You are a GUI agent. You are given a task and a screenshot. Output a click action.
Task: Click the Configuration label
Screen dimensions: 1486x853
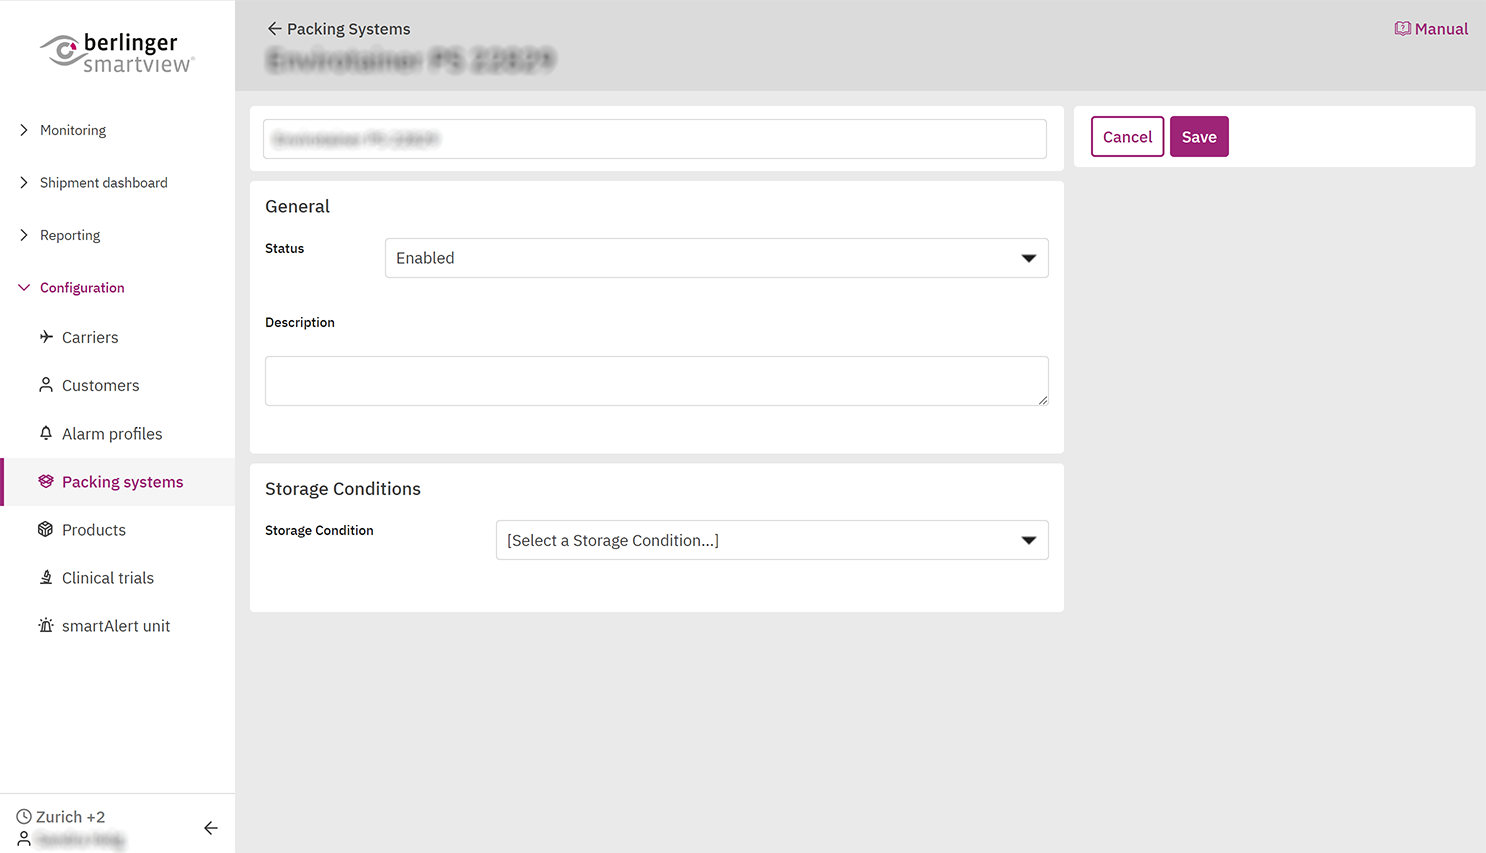[x=82, y=288]
